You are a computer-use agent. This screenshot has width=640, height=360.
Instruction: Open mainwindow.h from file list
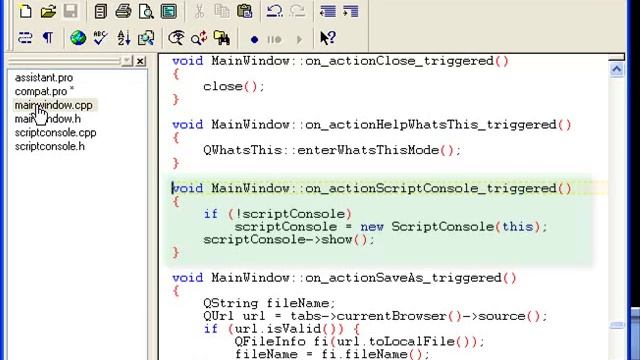(x=48, y=119)
